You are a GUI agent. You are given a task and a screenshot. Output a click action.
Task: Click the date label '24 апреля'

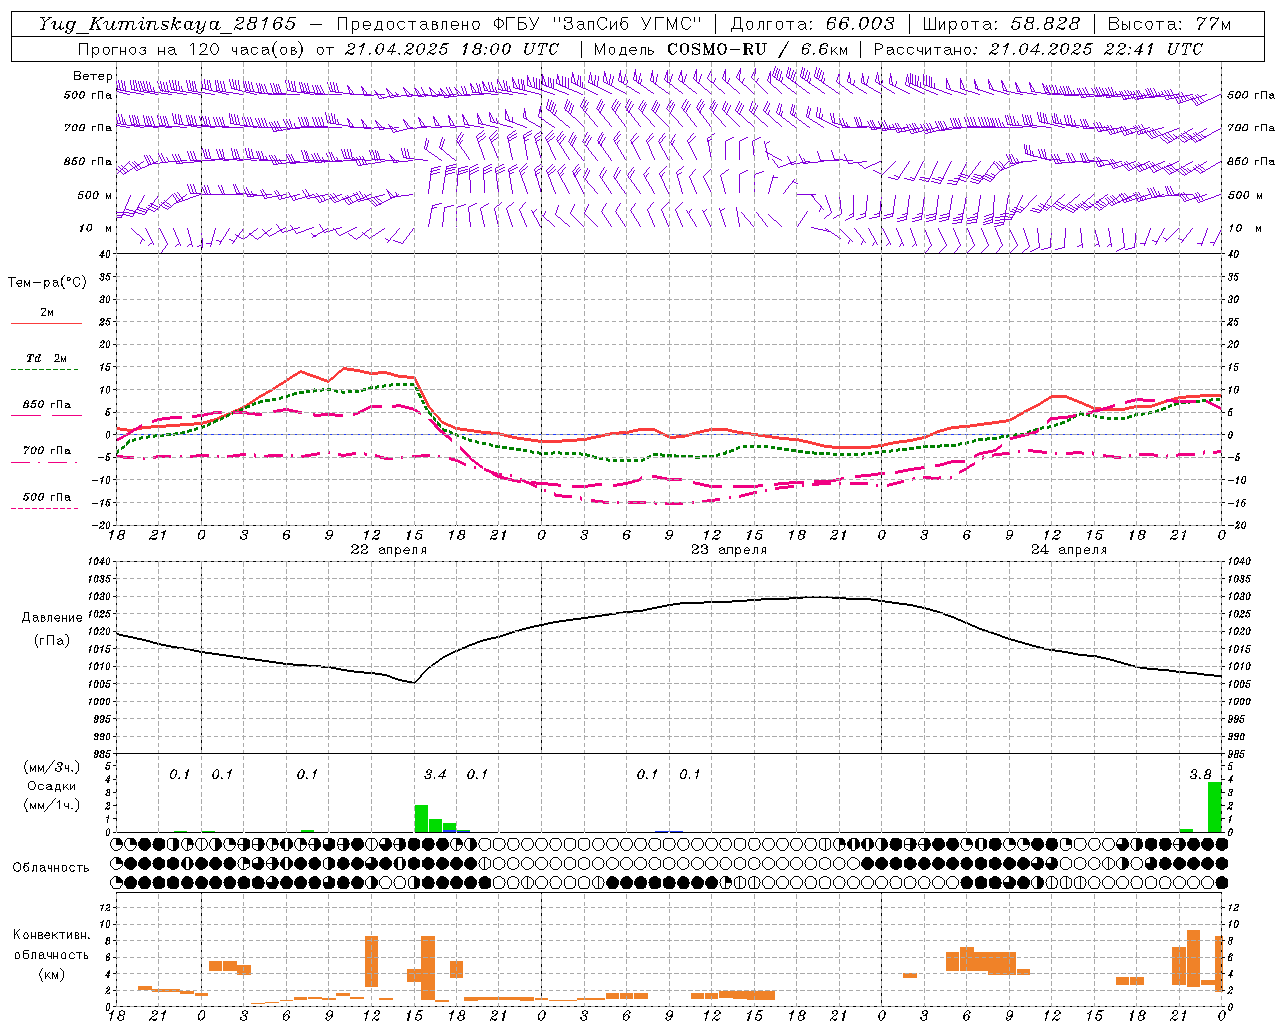[x=1069, y=550]
